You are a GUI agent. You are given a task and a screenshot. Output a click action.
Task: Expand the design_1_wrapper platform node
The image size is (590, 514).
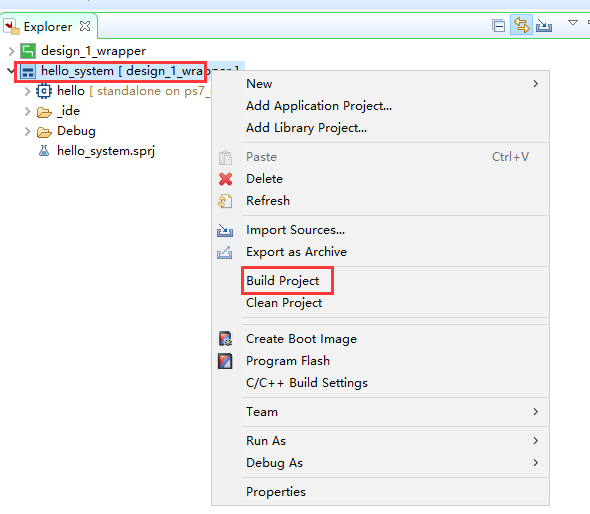pos(11,51)
